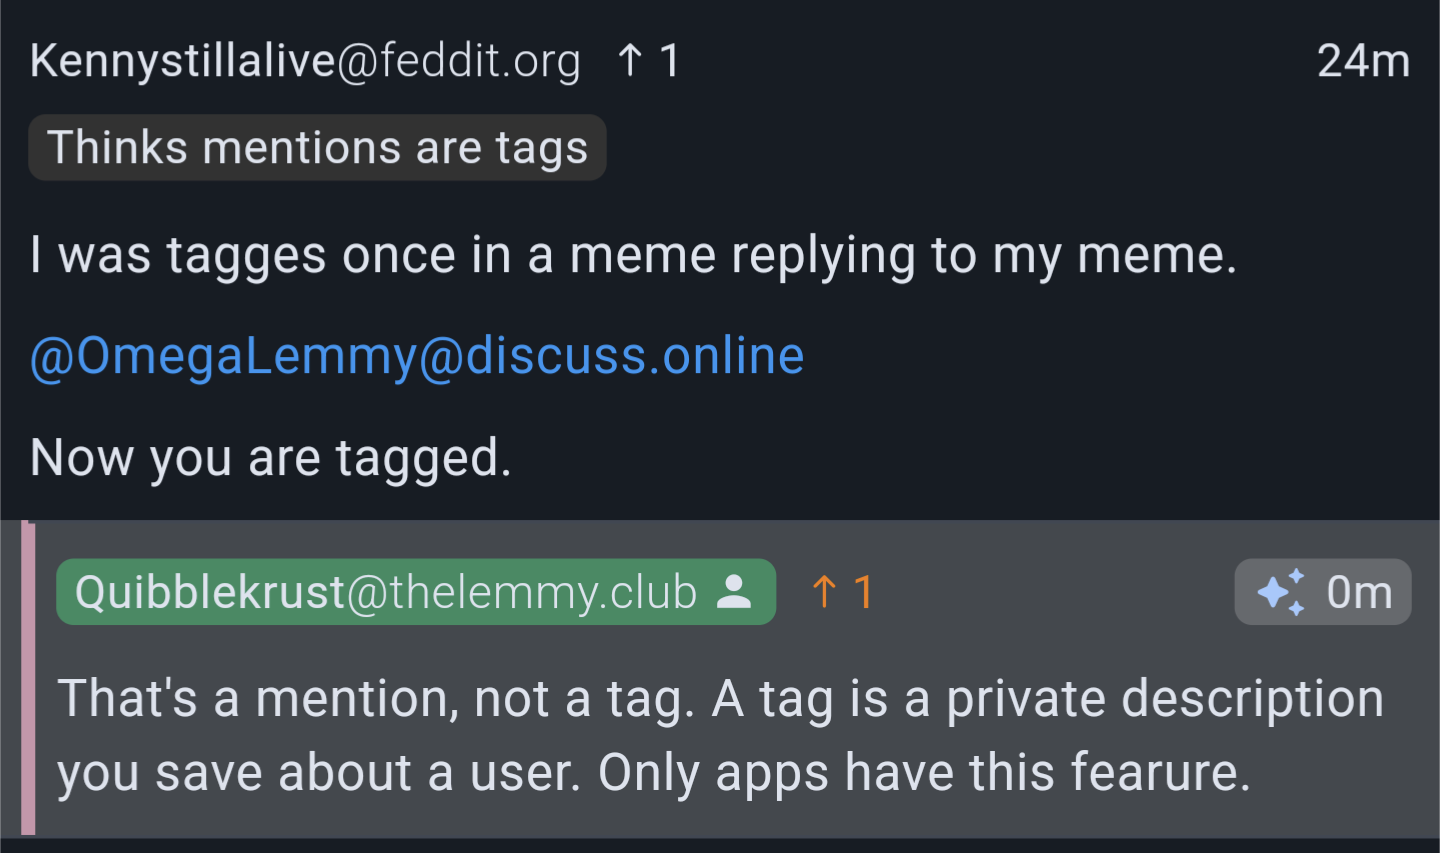Click the upvote count 1 on Kennystillalive's comment
Image resolution: width=1440 pixels, height=853 pixels.
670,60
